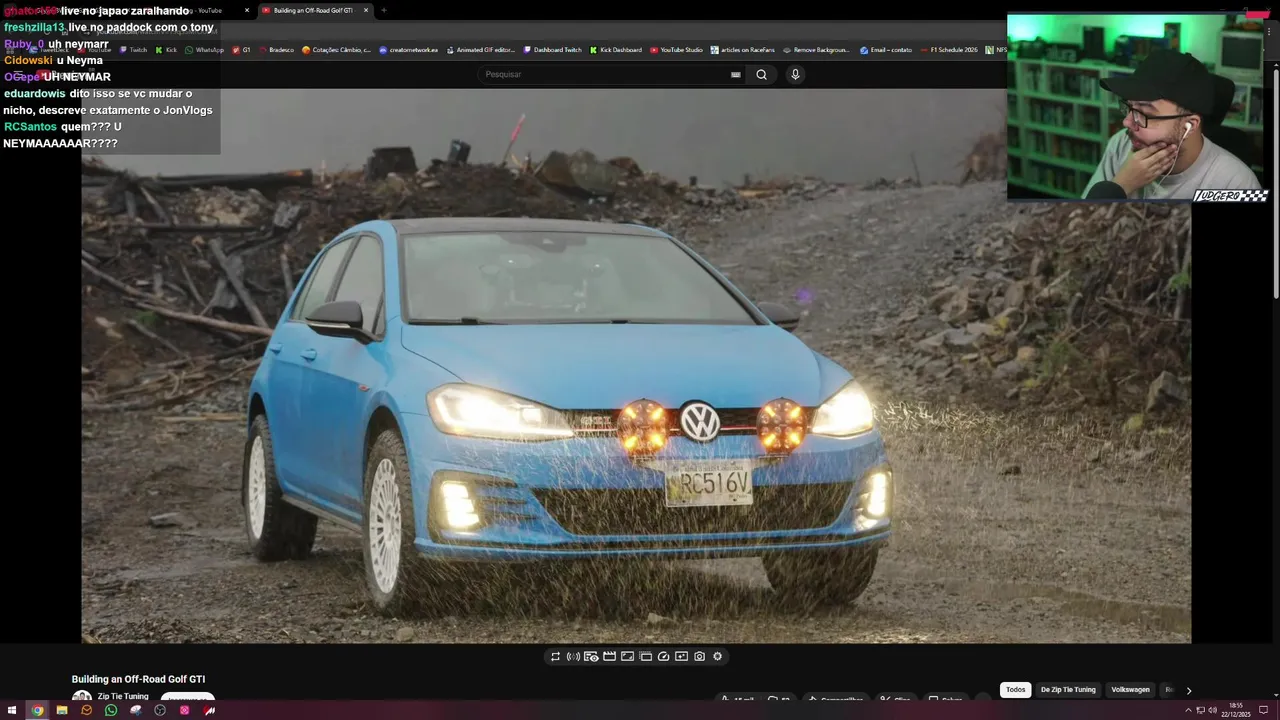Click the pop-up player window icon

645,657
